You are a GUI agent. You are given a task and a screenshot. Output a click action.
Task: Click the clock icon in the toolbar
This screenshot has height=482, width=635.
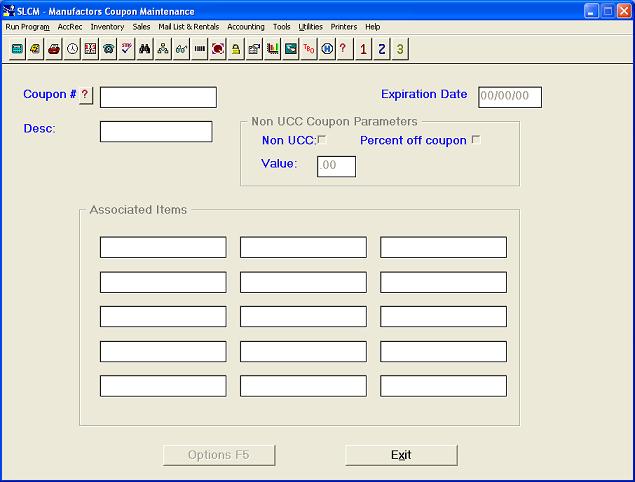pyautogui.click(x=72, y=48)
